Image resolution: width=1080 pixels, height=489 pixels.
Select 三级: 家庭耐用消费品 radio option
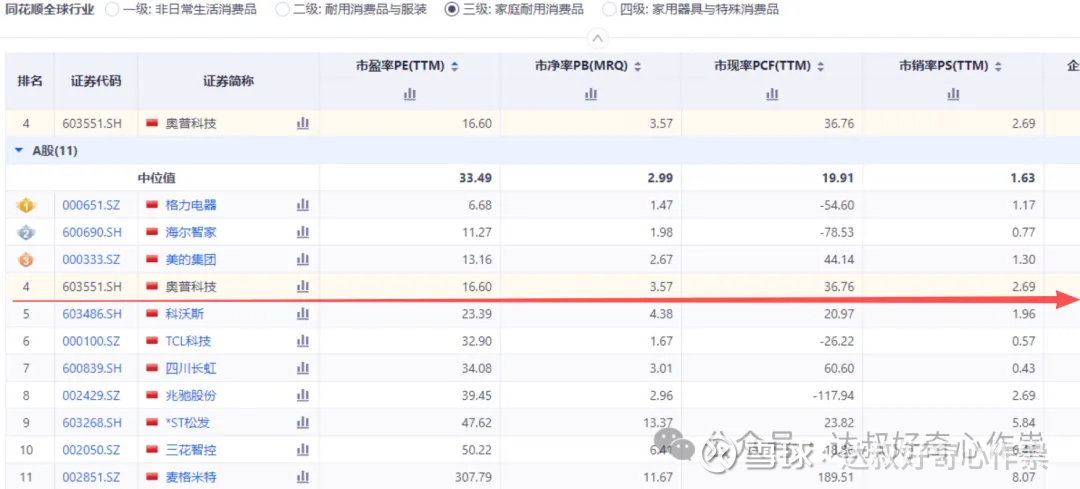point(452,9)
